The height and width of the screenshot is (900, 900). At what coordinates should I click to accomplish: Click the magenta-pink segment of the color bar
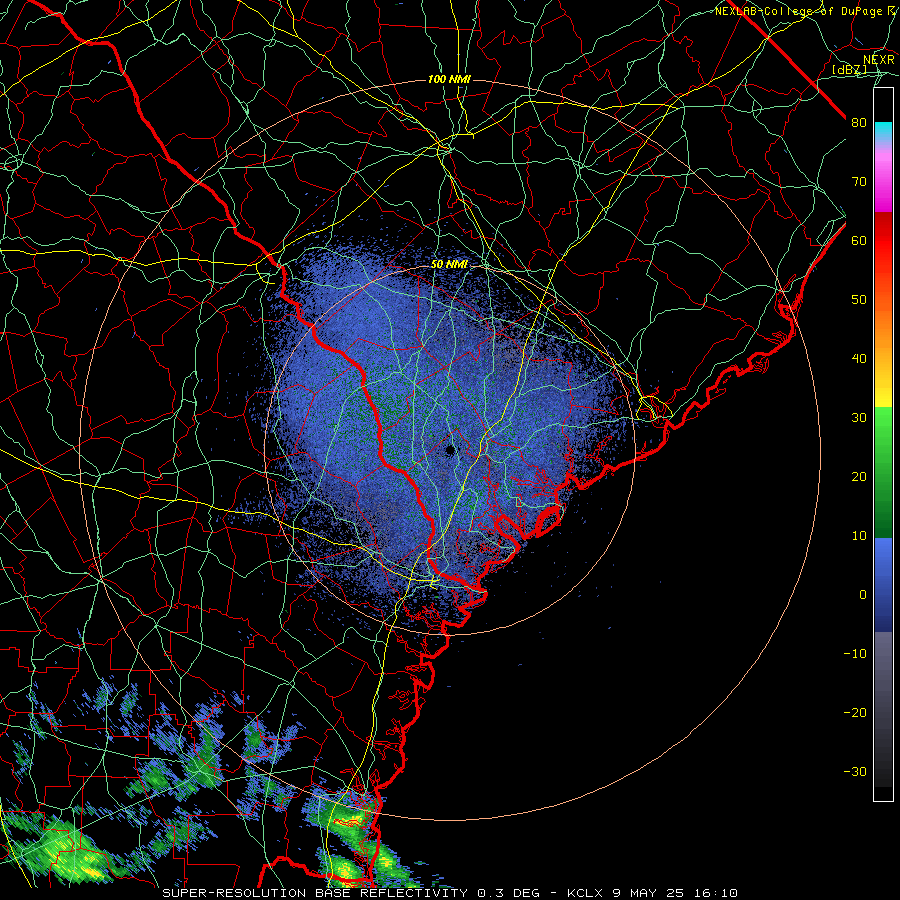tap(883, 178)
